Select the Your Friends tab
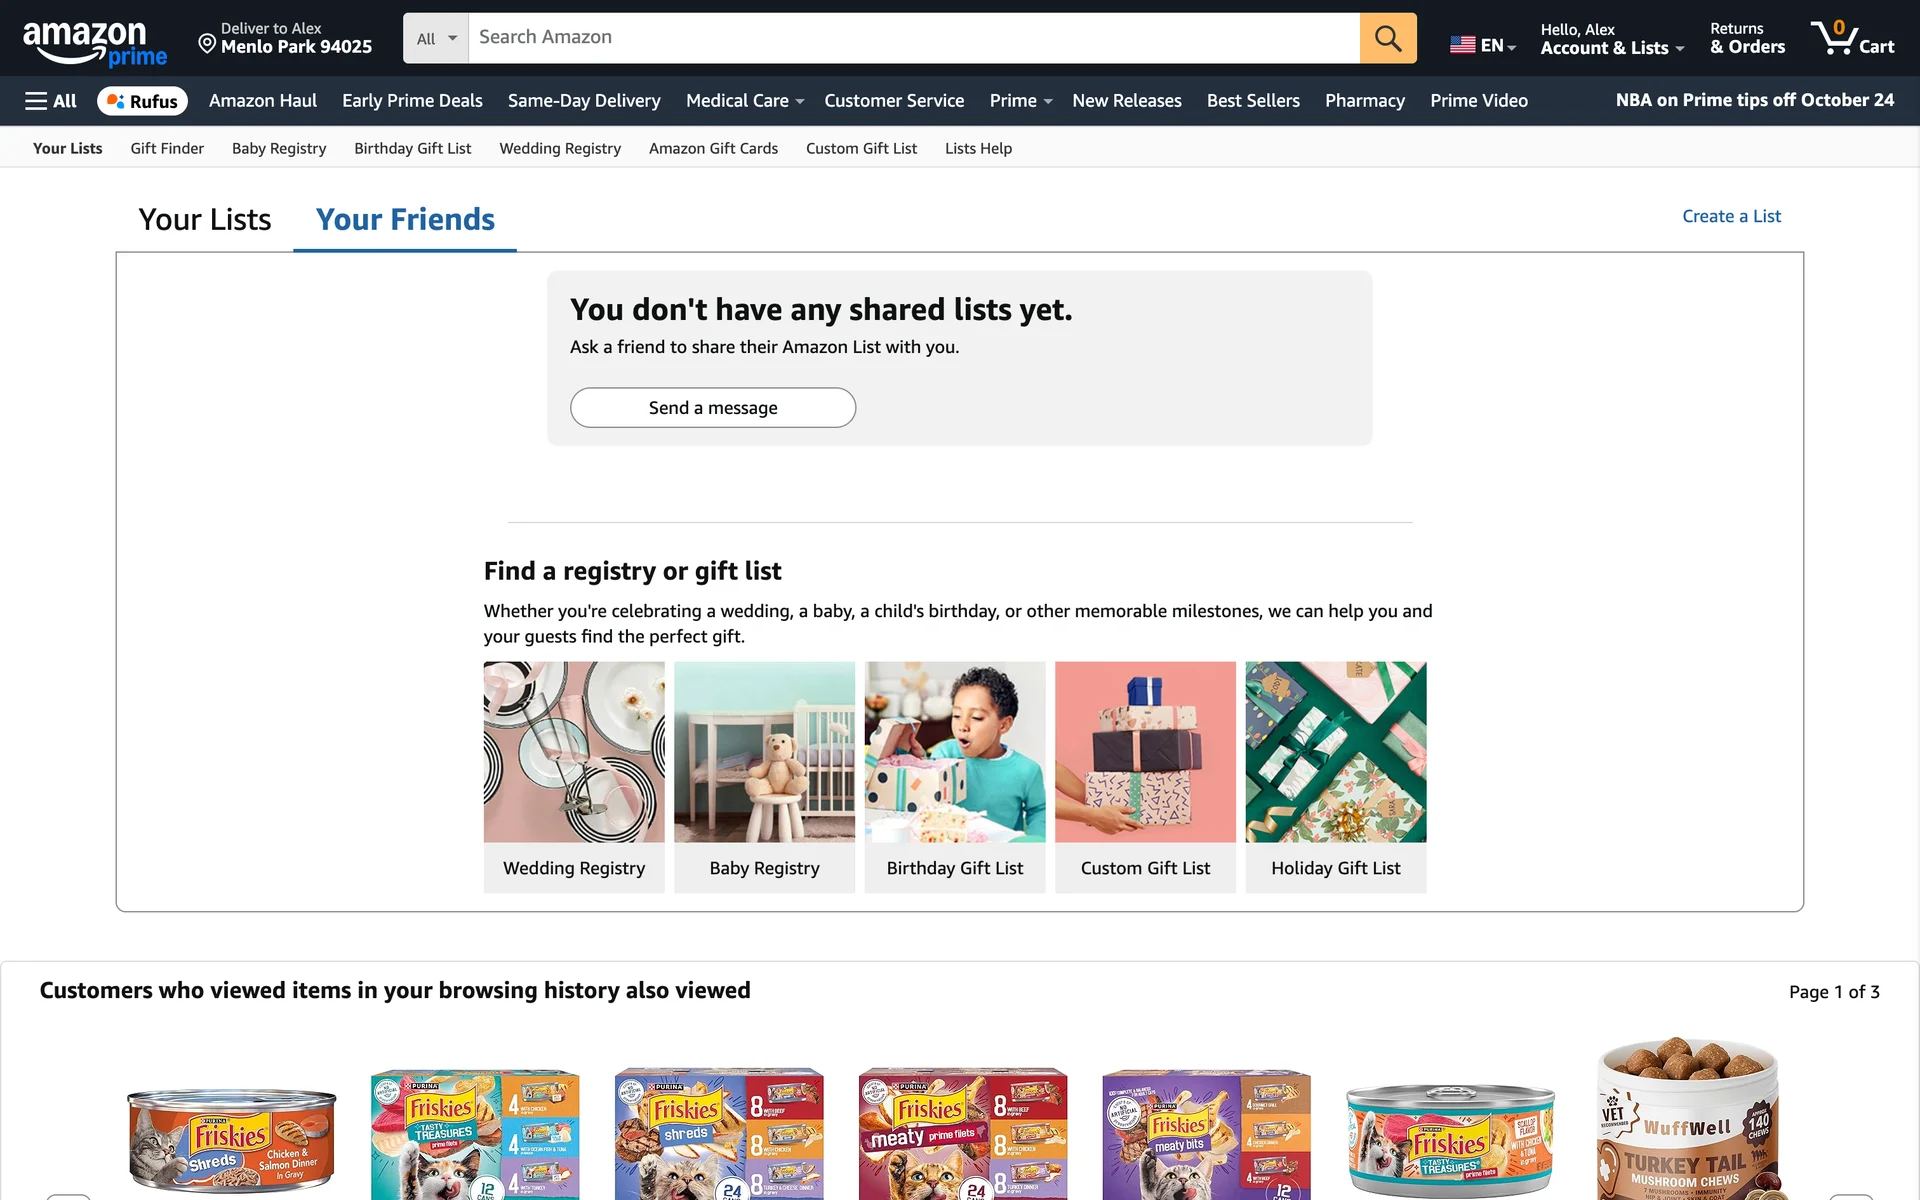 click(x=405, y=220)
